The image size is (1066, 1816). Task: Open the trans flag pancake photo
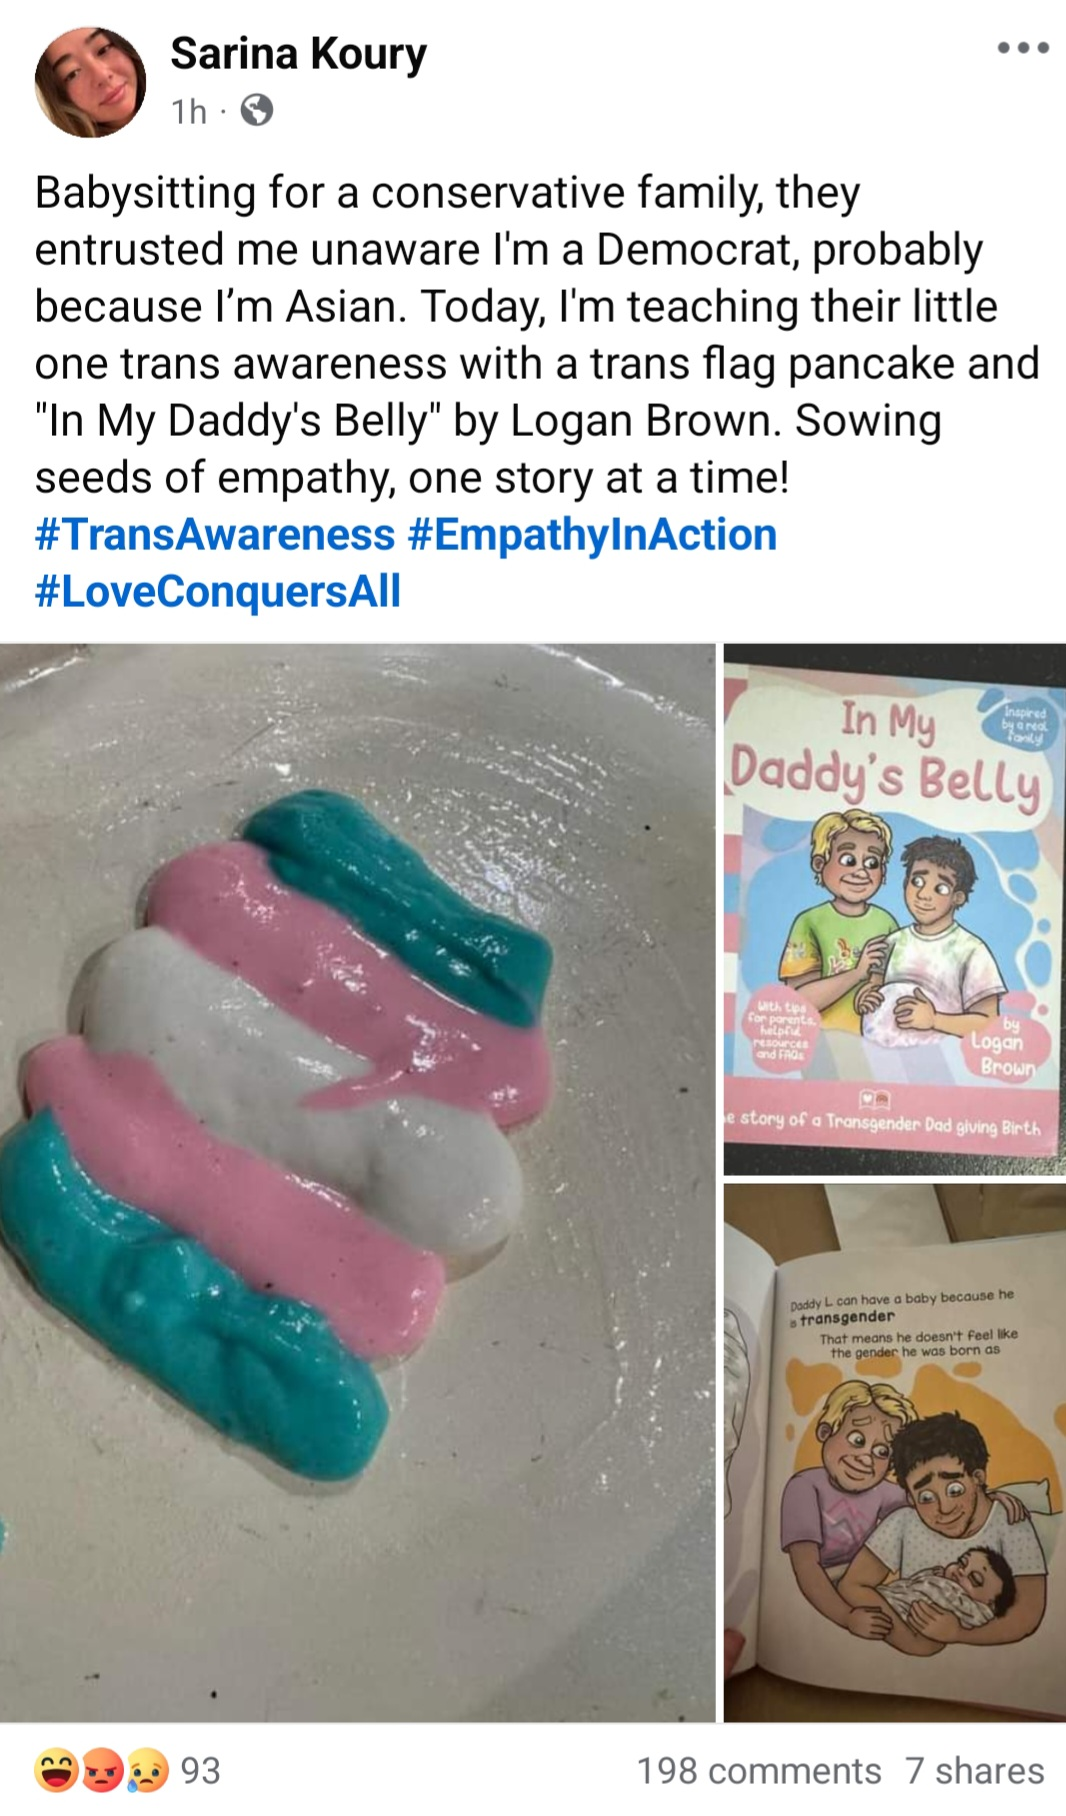(x=357, y=1182)
